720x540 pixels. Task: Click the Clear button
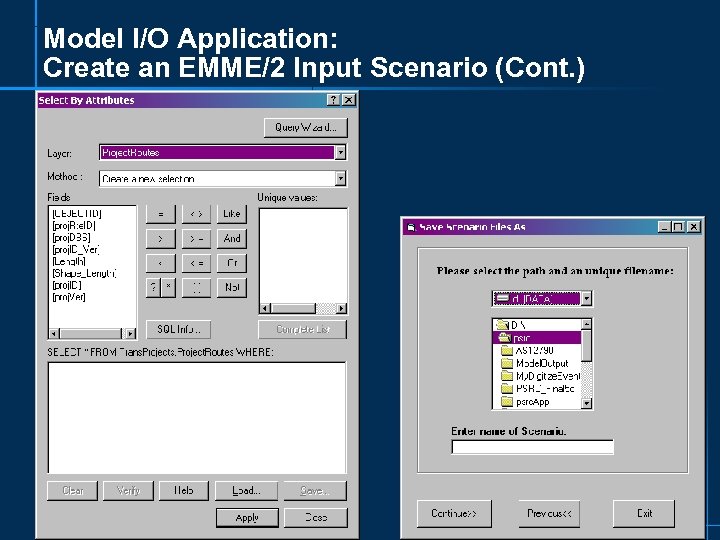click(73, 491)
